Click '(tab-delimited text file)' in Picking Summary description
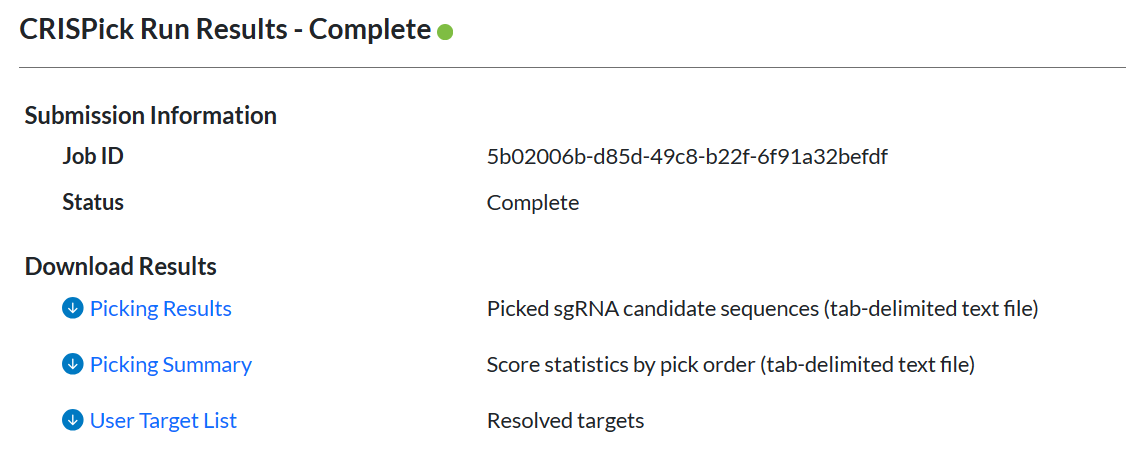 point(867,365)
